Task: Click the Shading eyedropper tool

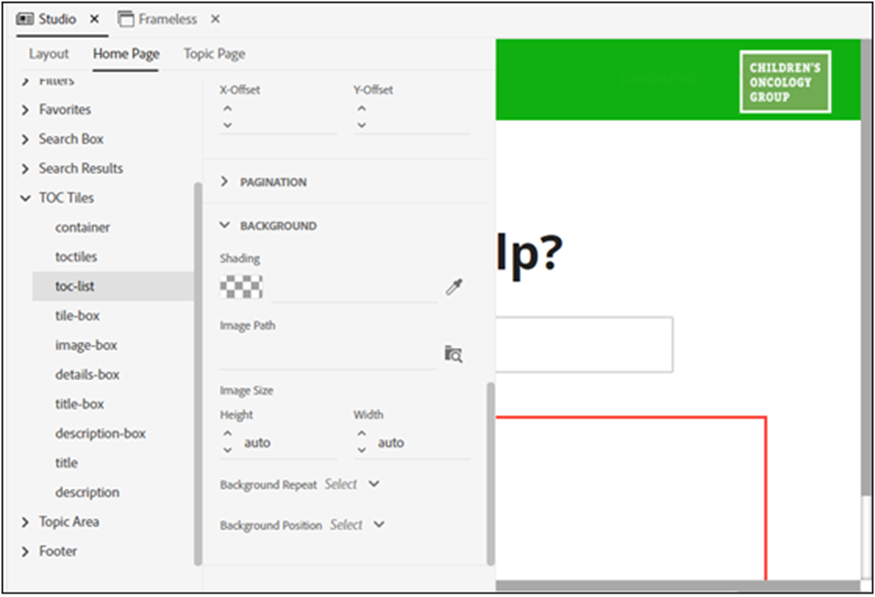Action: pos(454,286)
